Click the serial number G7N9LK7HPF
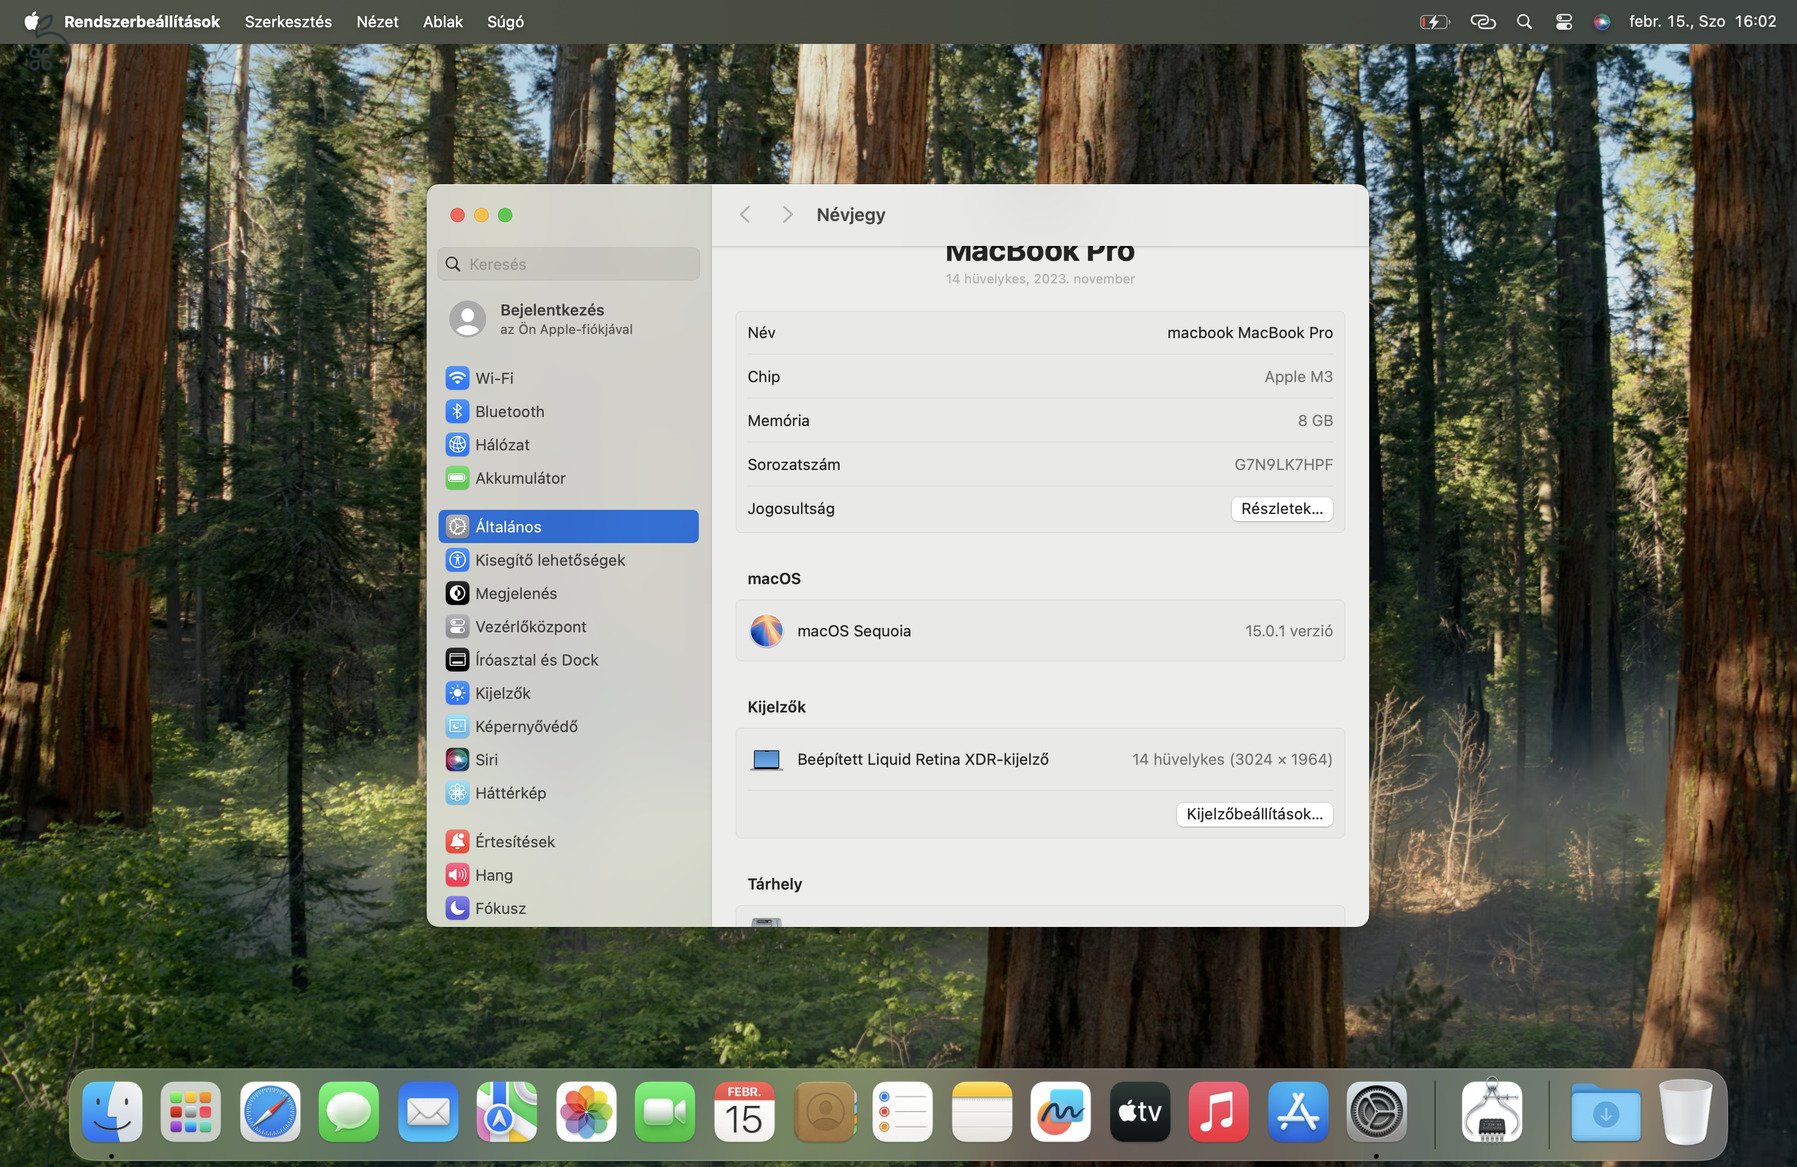Screen dimensions: 1797x1167 click(x=1283, y=465)
